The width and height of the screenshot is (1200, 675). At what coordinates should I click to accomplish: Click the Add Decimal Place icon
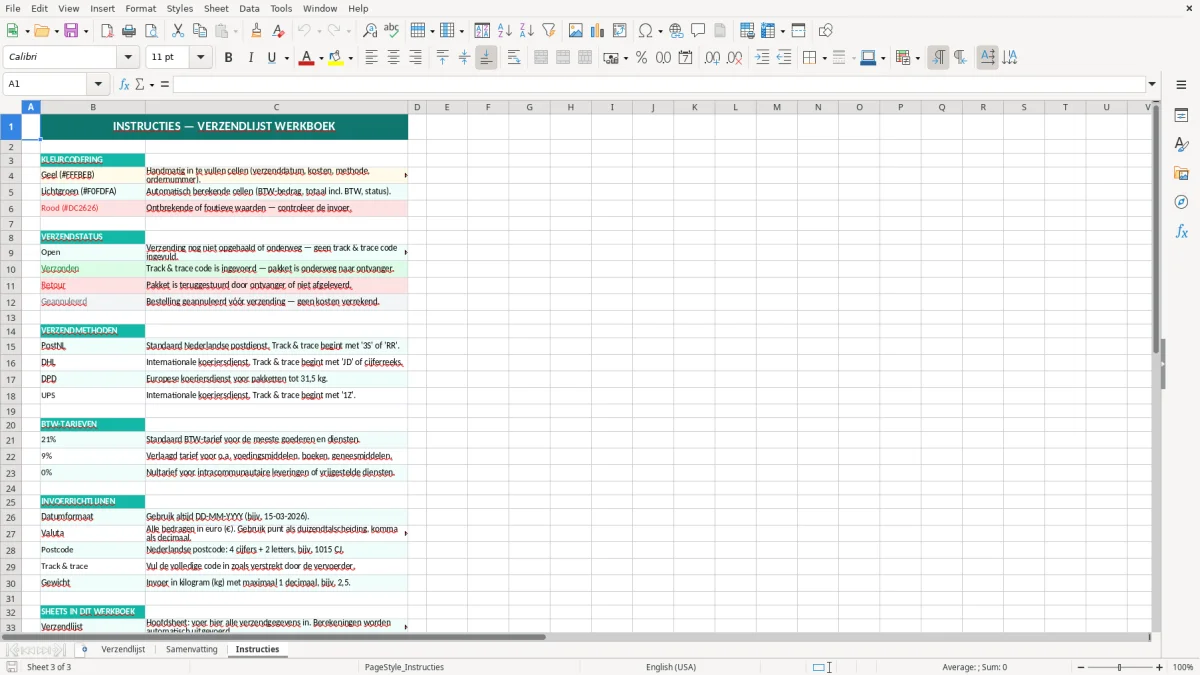712,58
